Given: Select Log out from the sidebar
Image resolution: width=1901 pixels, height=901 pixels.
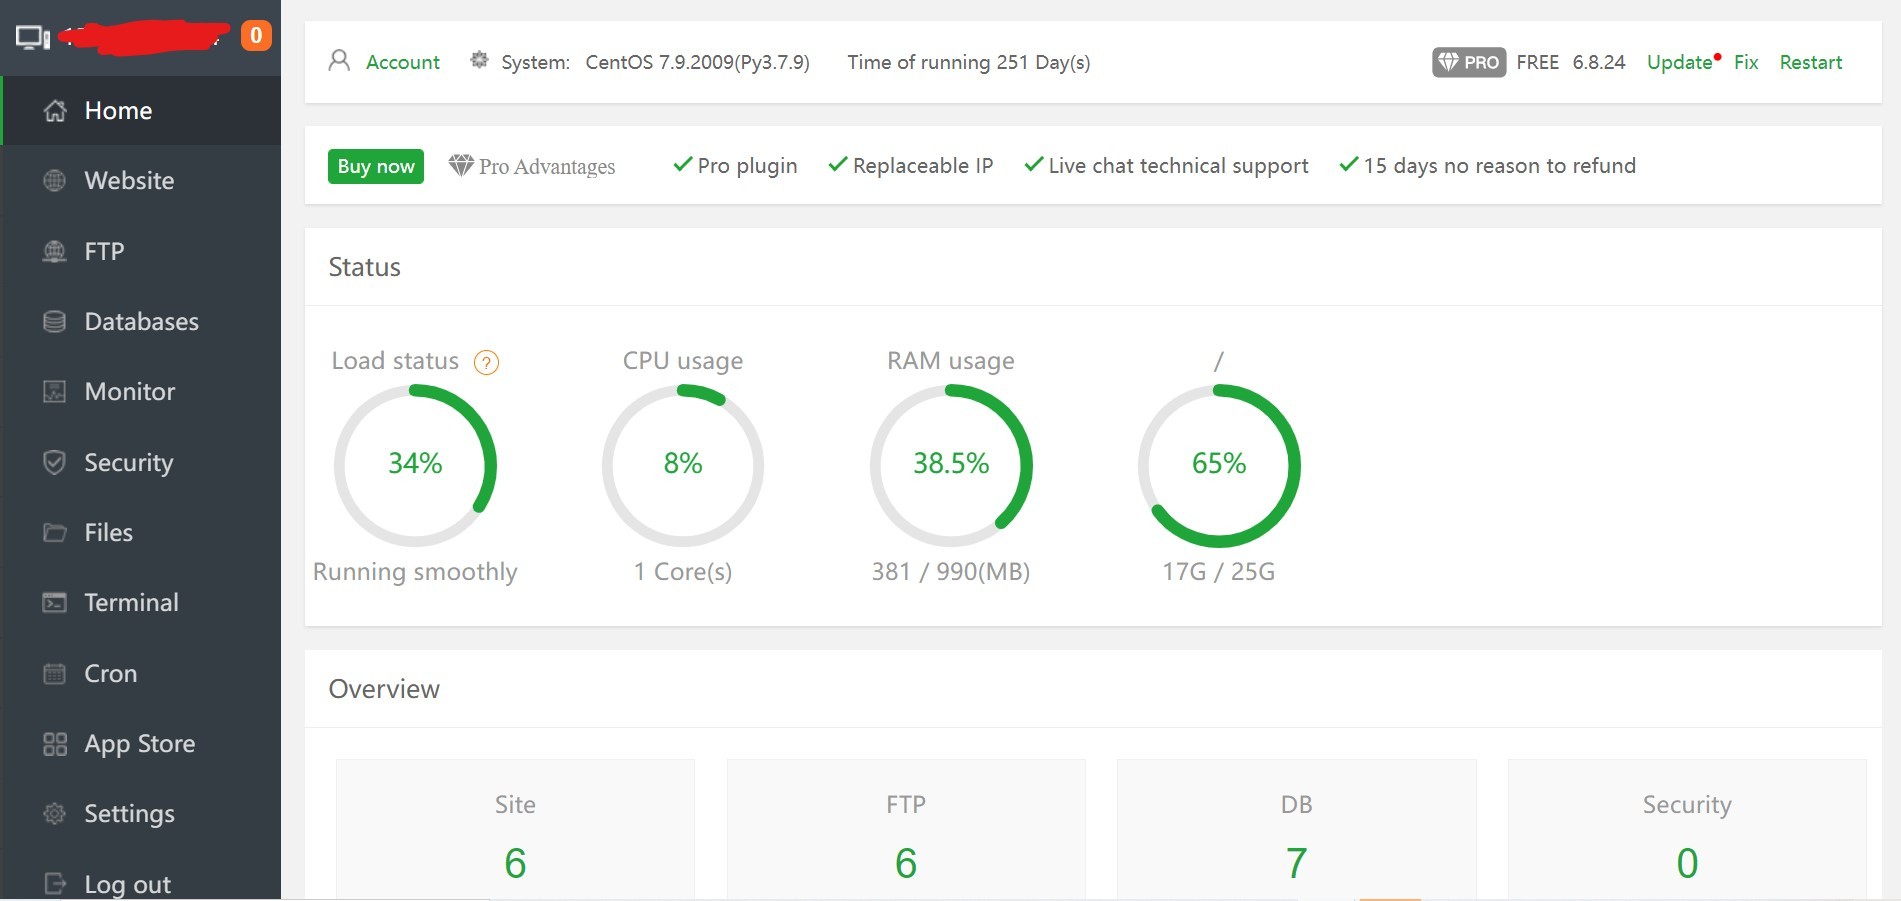Looking at the screenshot, I should pyautogui.click(x=126, y=883).
